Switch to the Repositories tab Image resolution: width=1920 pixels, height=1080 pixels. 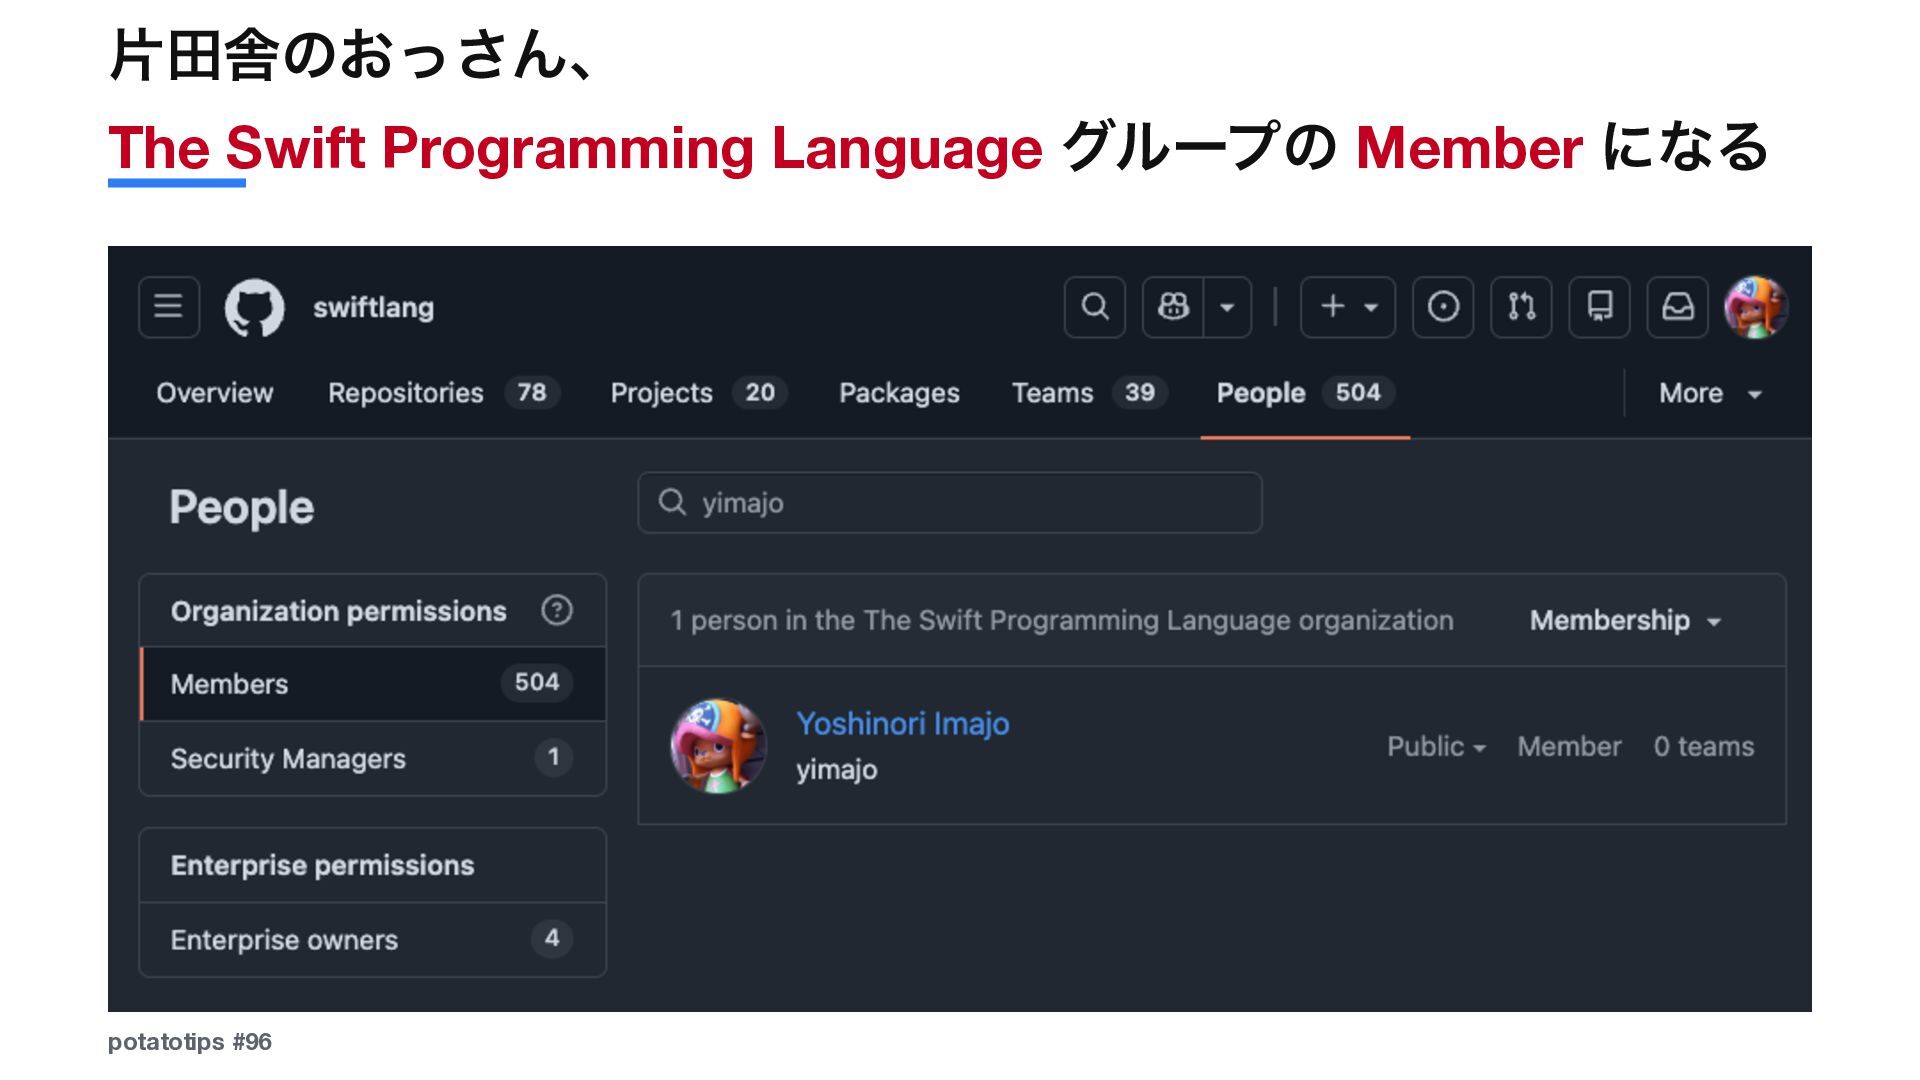coord(443,393)
